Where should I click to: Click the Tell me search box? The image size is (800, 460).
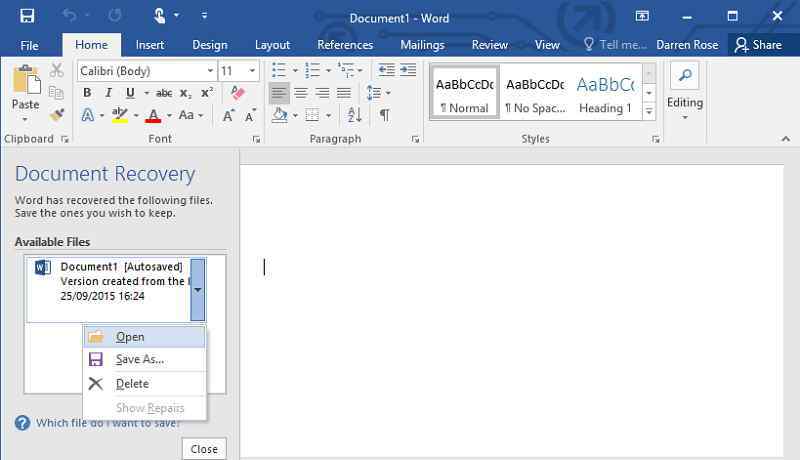pyautogui.click(x=615, y=45)
